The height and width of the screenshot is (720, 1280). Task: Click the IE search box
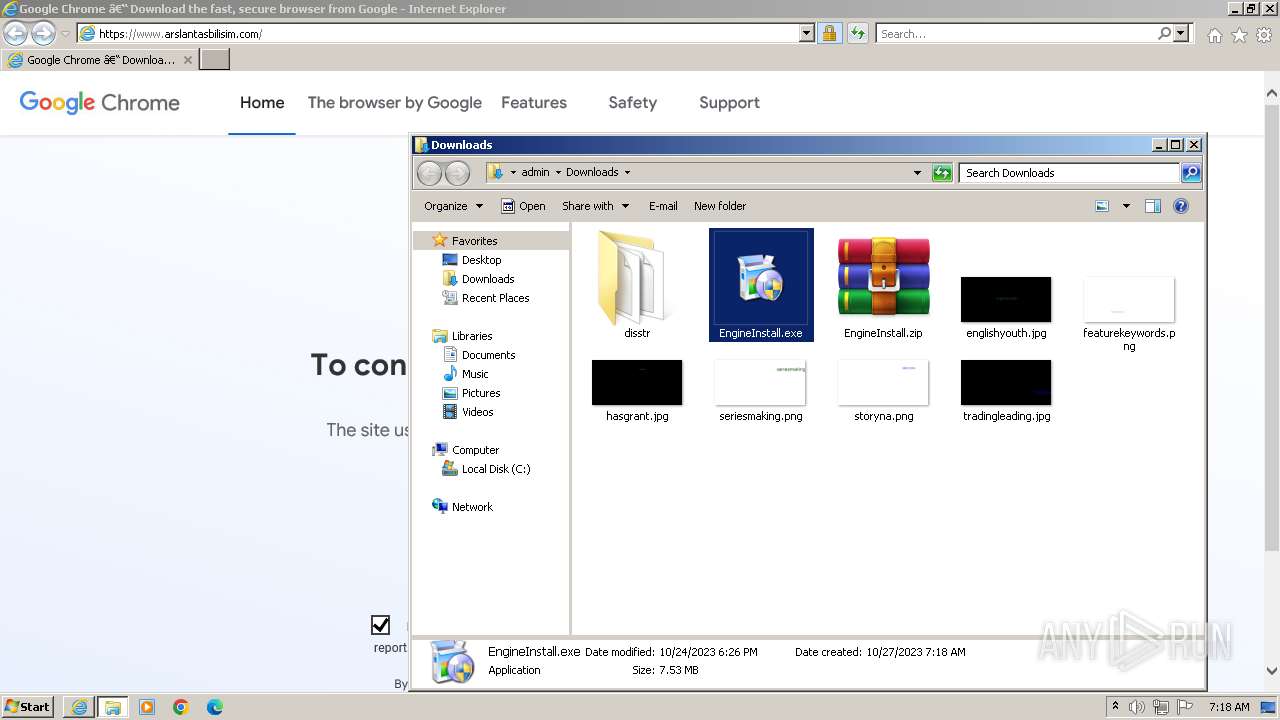[1015, 34]
